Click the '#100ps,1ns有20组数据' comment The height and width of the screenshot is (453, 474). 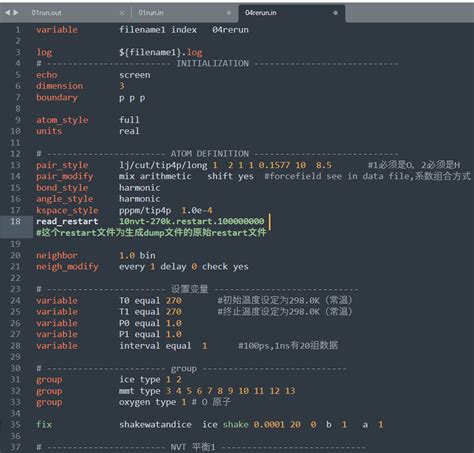(288, 346)
